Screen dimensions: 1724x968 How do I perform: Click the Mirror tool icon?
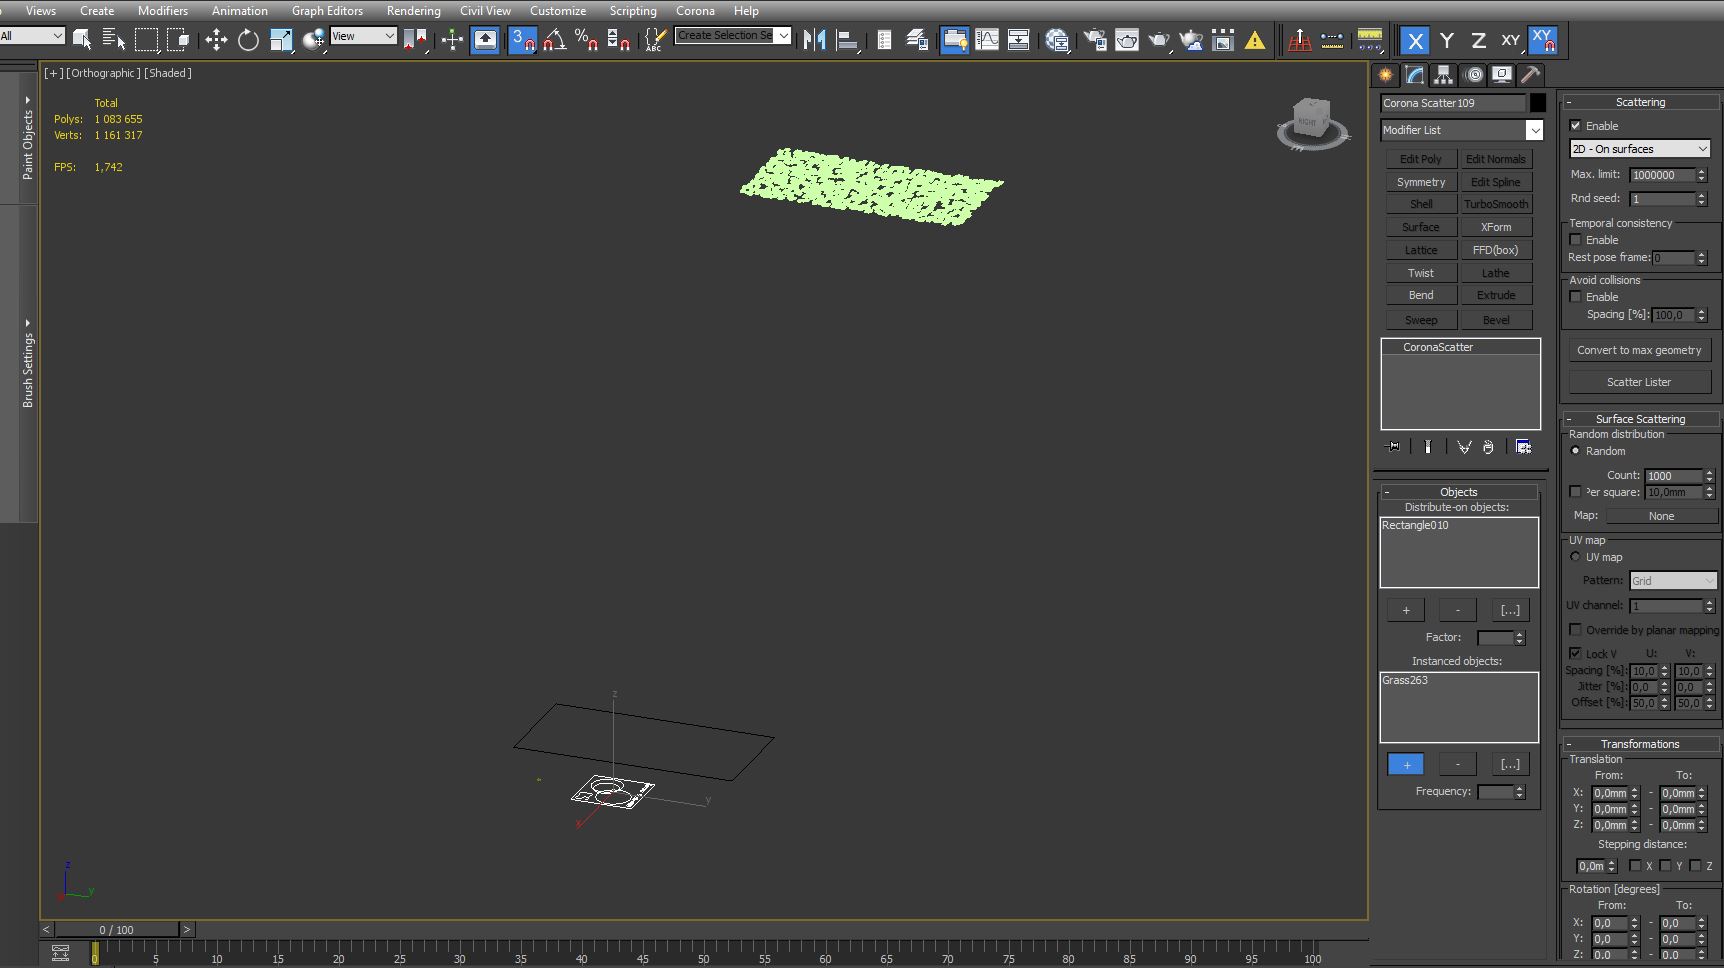pyautogui.click(x=814, y=40)
